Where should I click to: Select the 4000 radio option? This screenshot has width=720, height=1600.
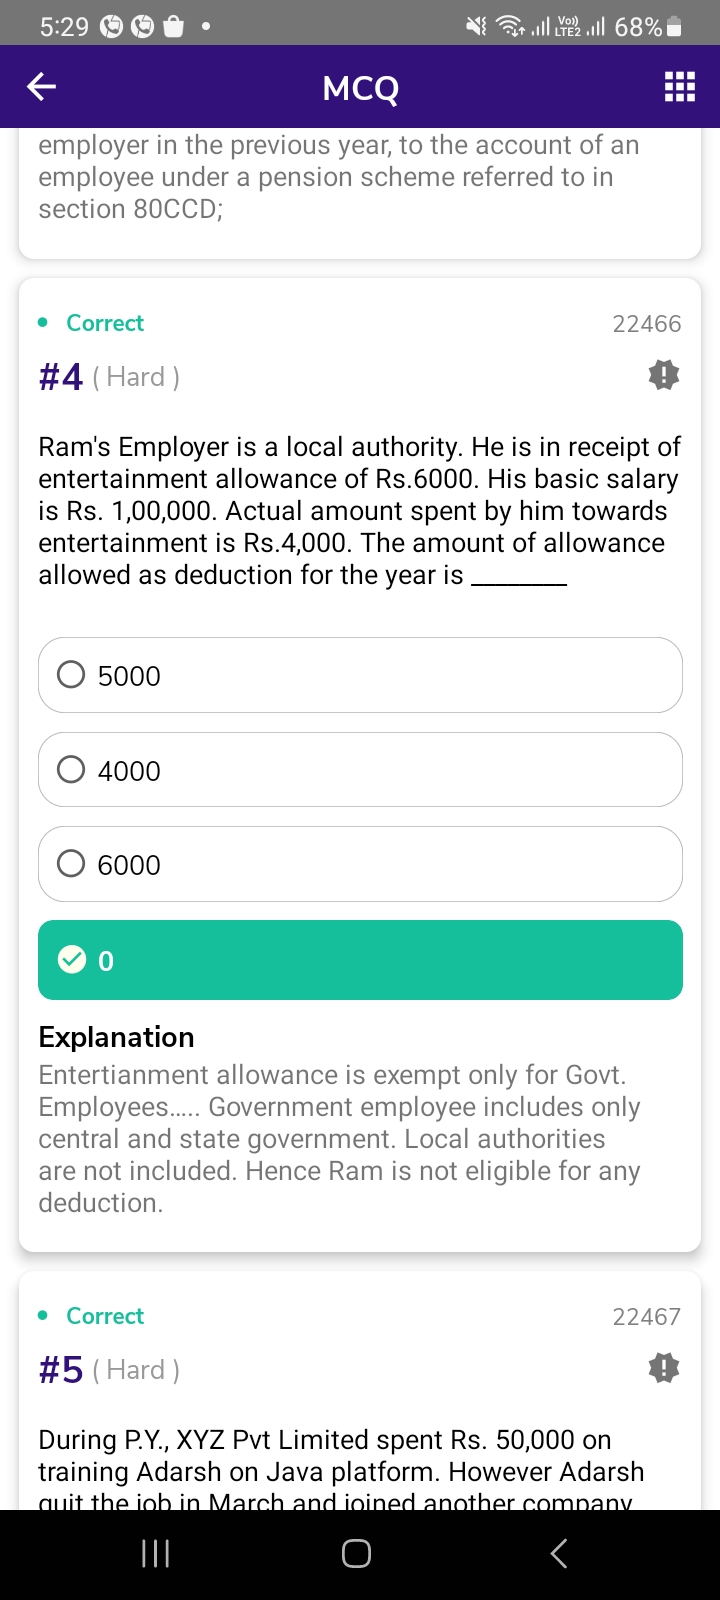tap(71, 770)
